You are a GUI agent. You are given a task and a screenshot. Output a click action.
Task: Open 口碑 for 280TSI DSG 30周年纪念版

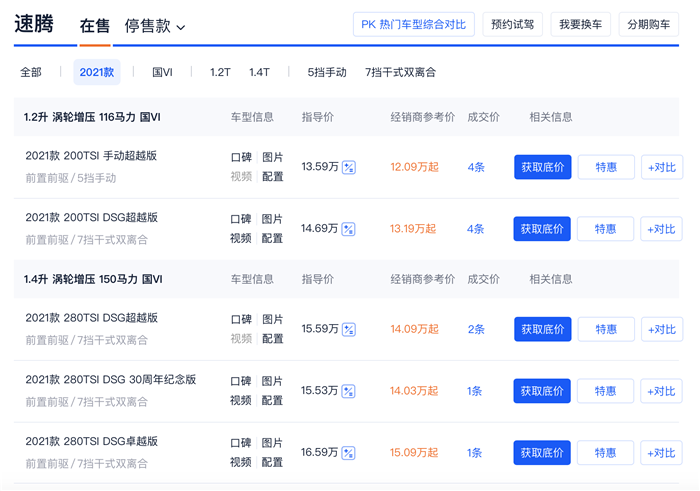[241, 381]
